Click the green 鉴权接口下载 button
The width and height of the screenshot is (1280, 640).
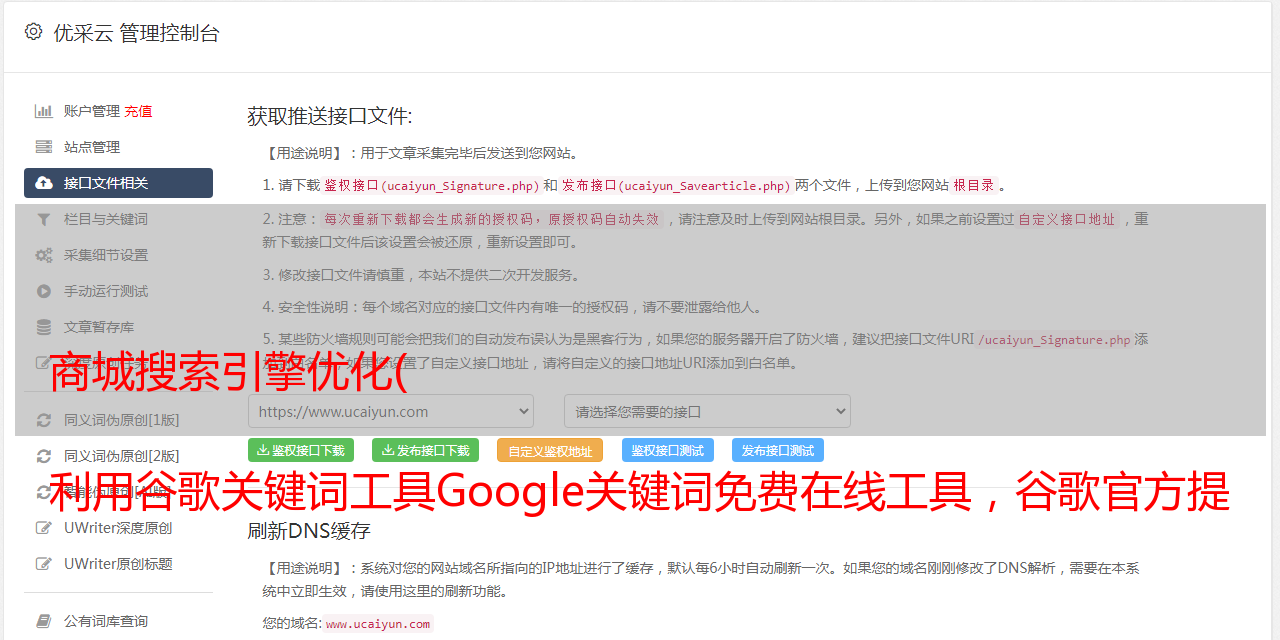(x=301, y=450)
